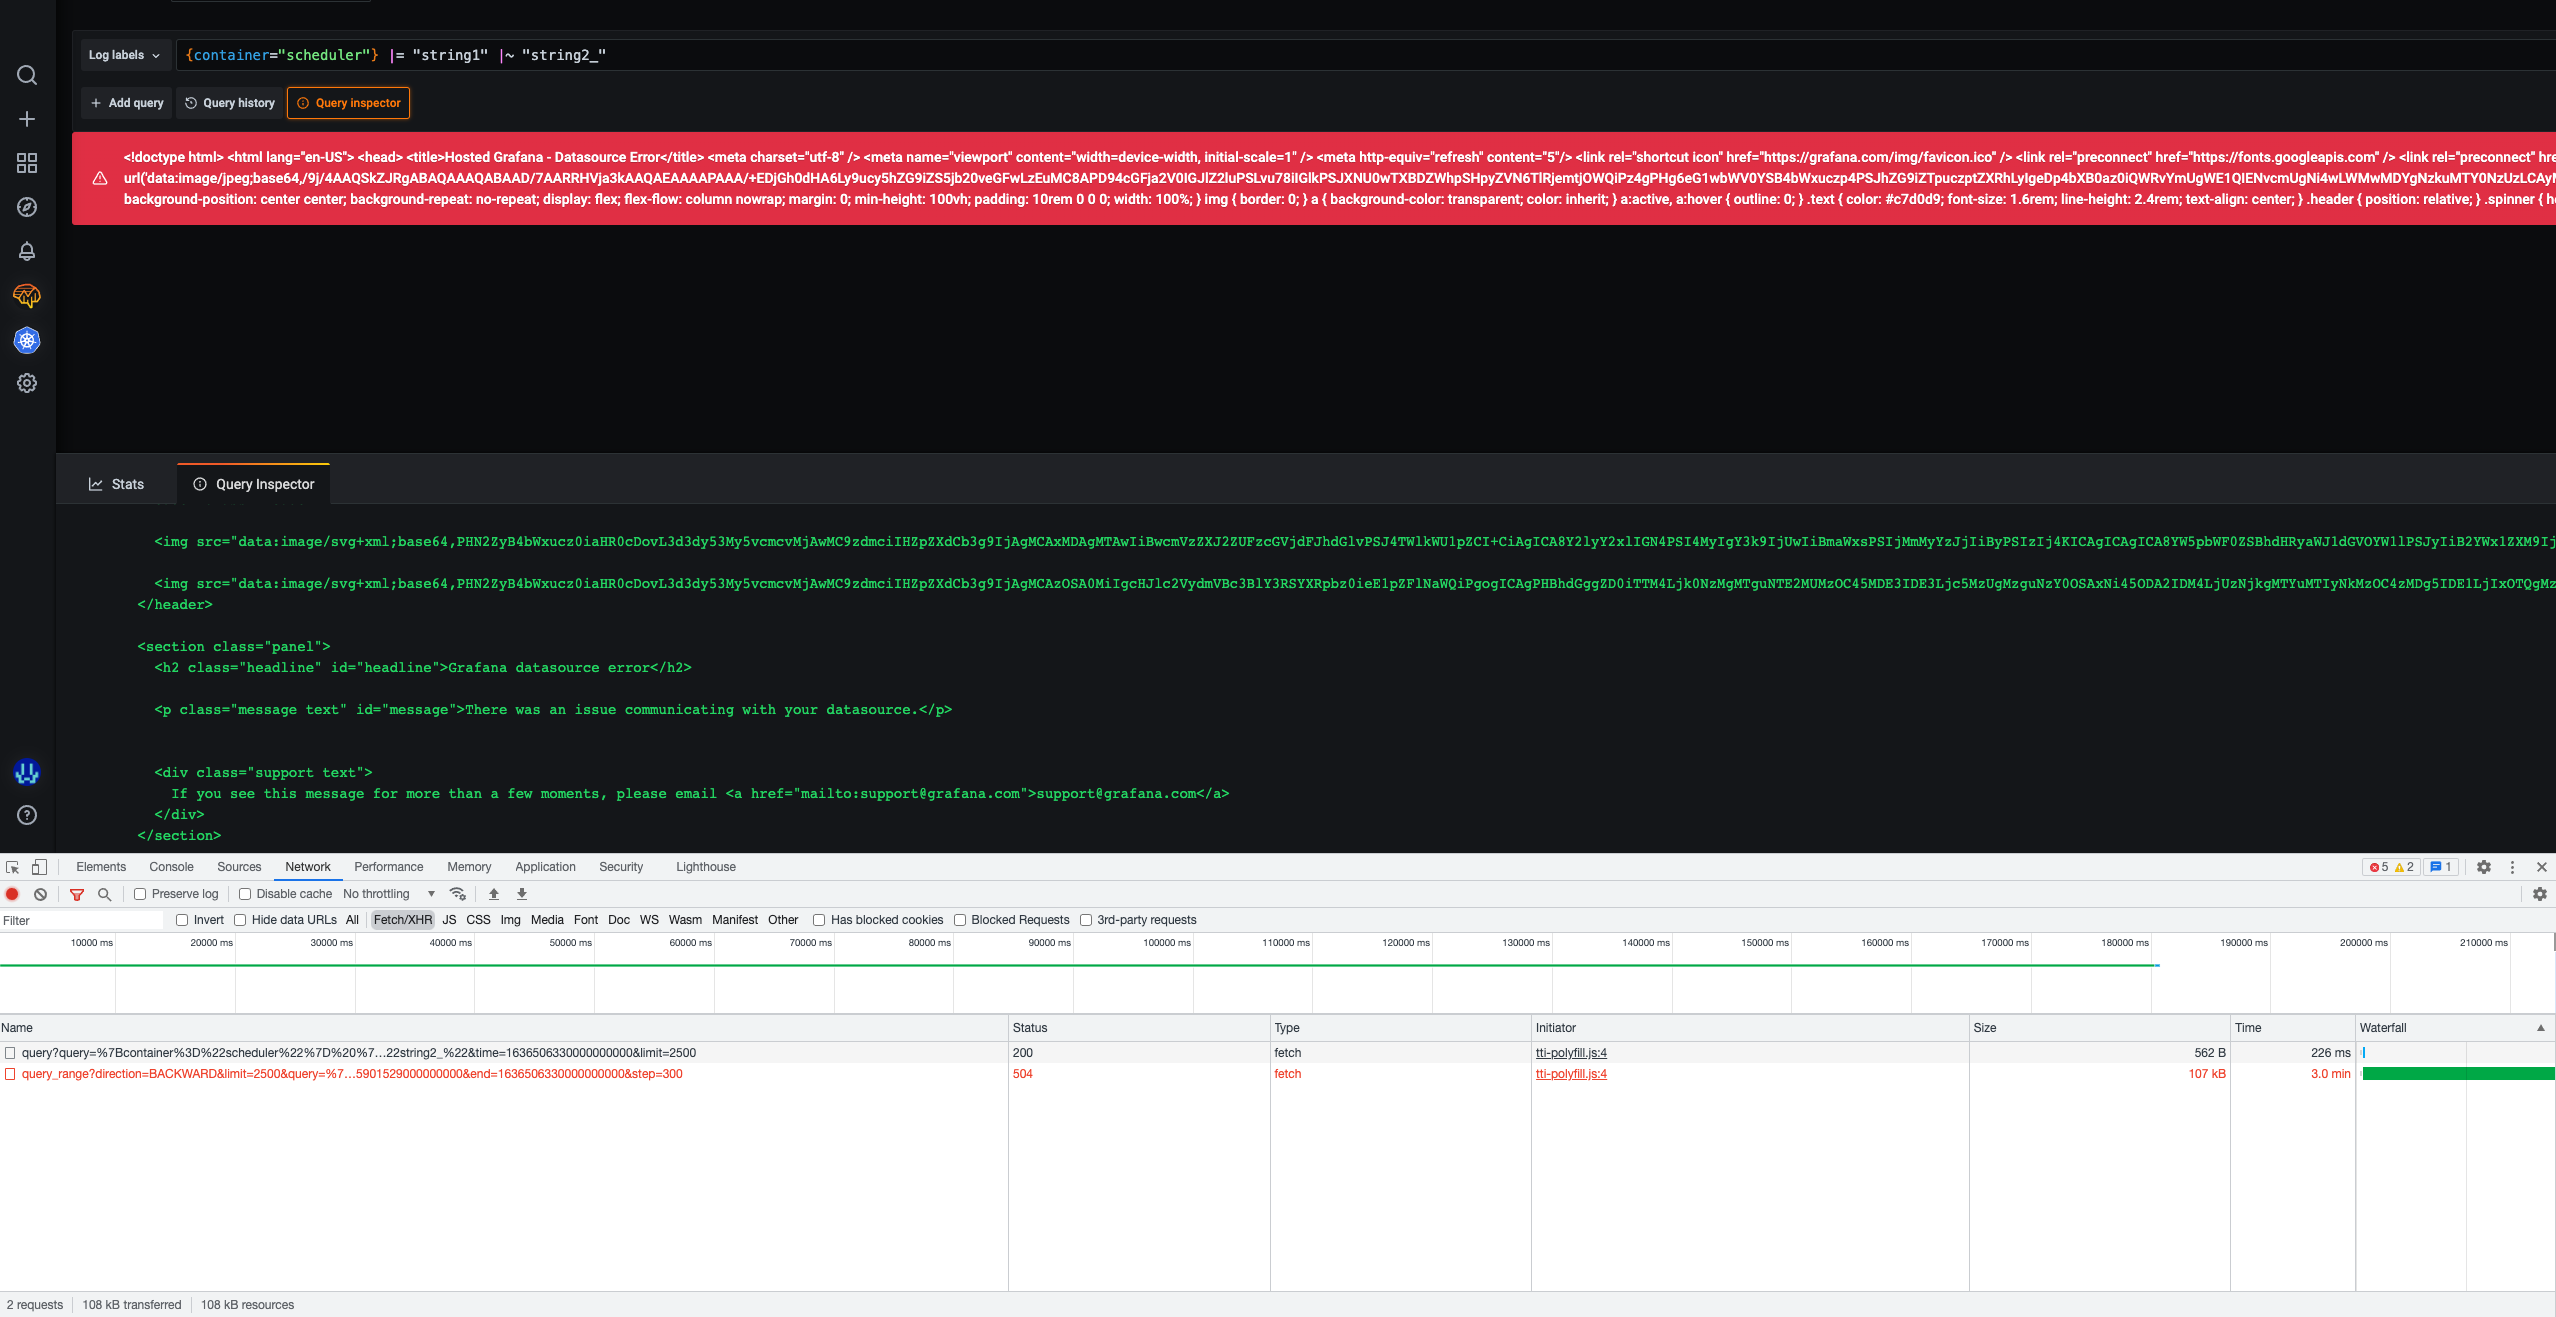Open DevTools customize and control menu

2513,867
